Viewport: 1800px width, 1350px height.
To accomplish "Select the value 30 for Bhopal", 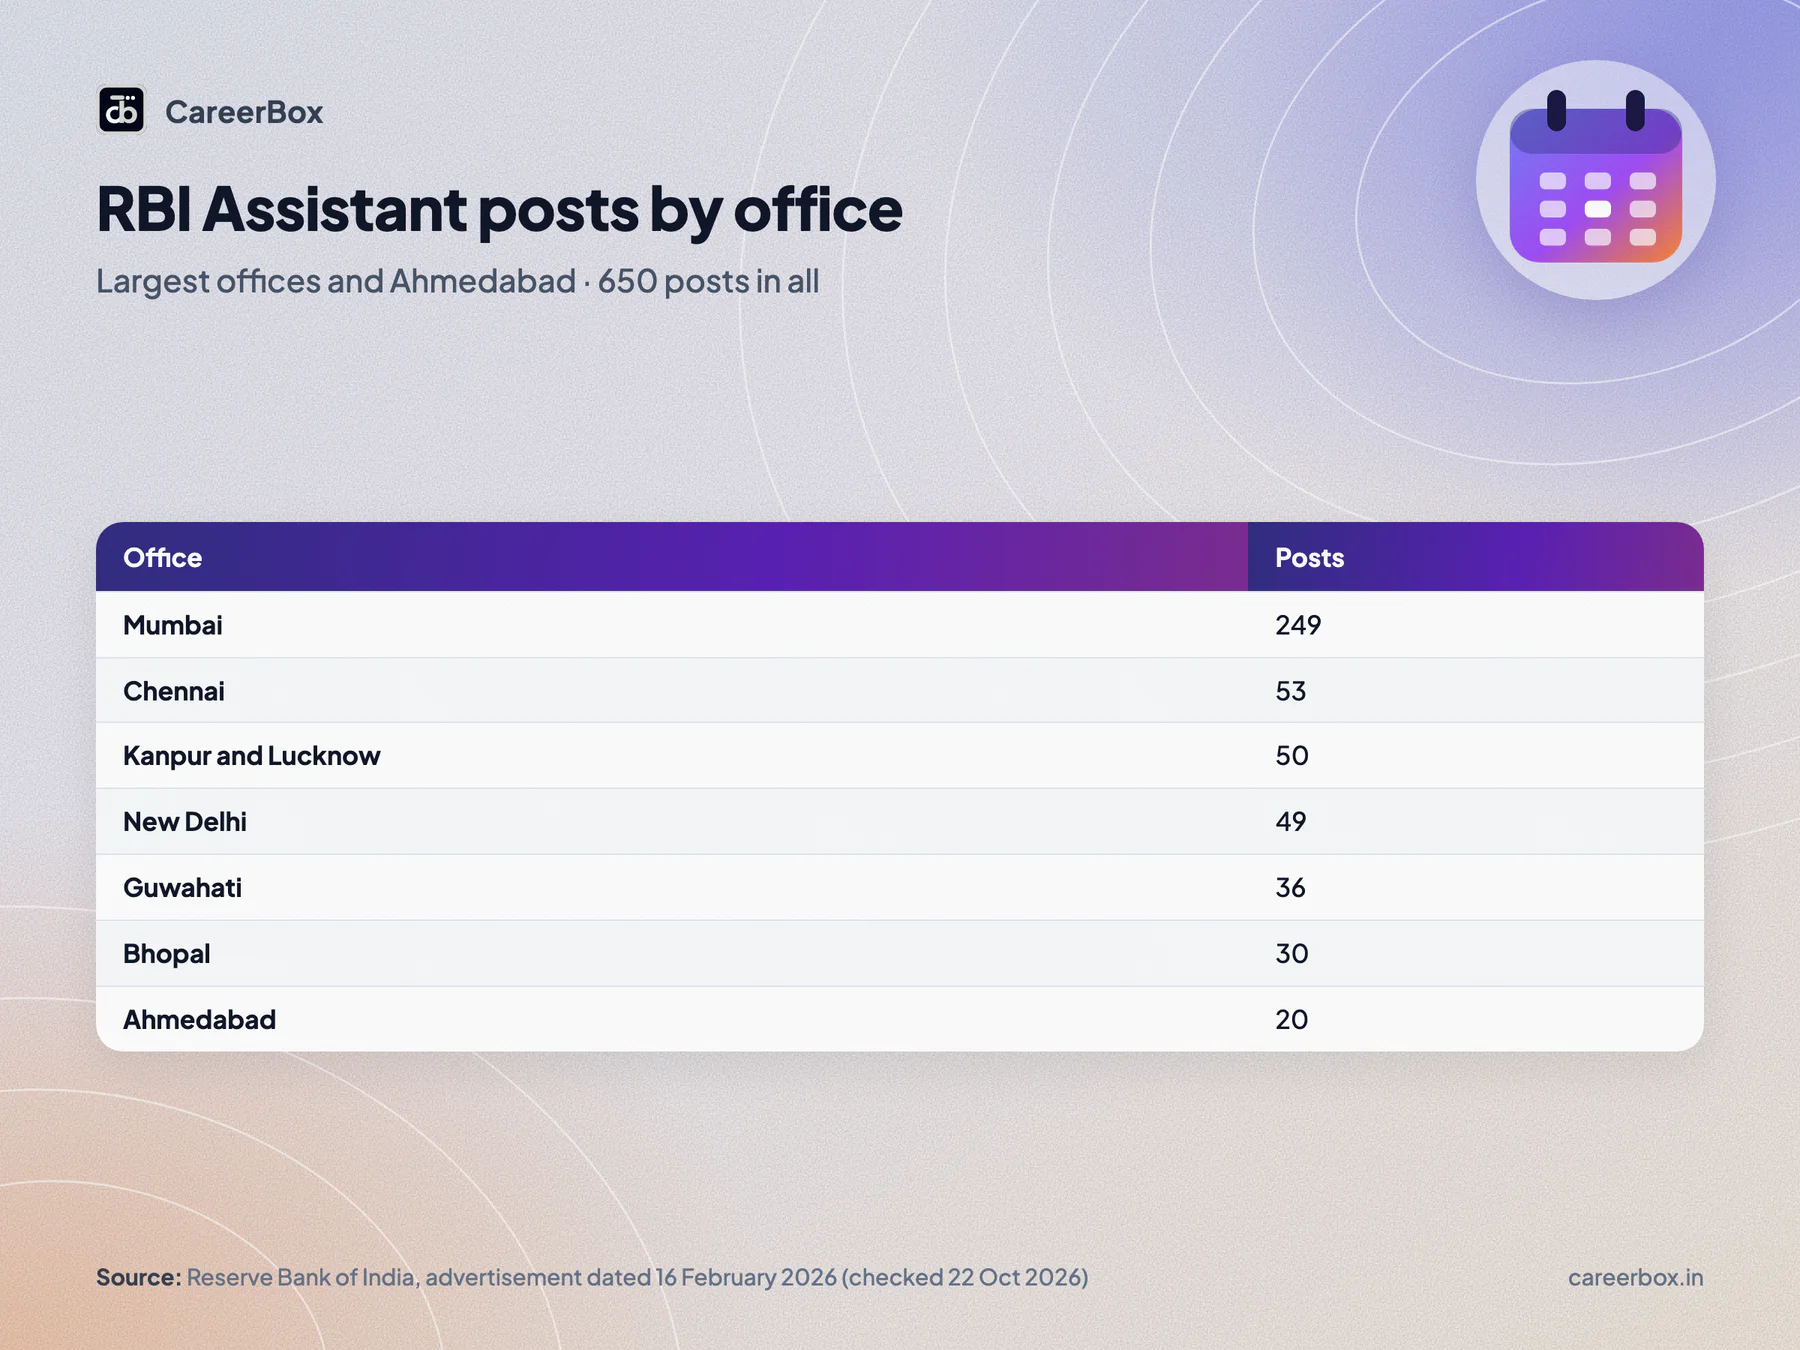I will (x=1292, y=954).
